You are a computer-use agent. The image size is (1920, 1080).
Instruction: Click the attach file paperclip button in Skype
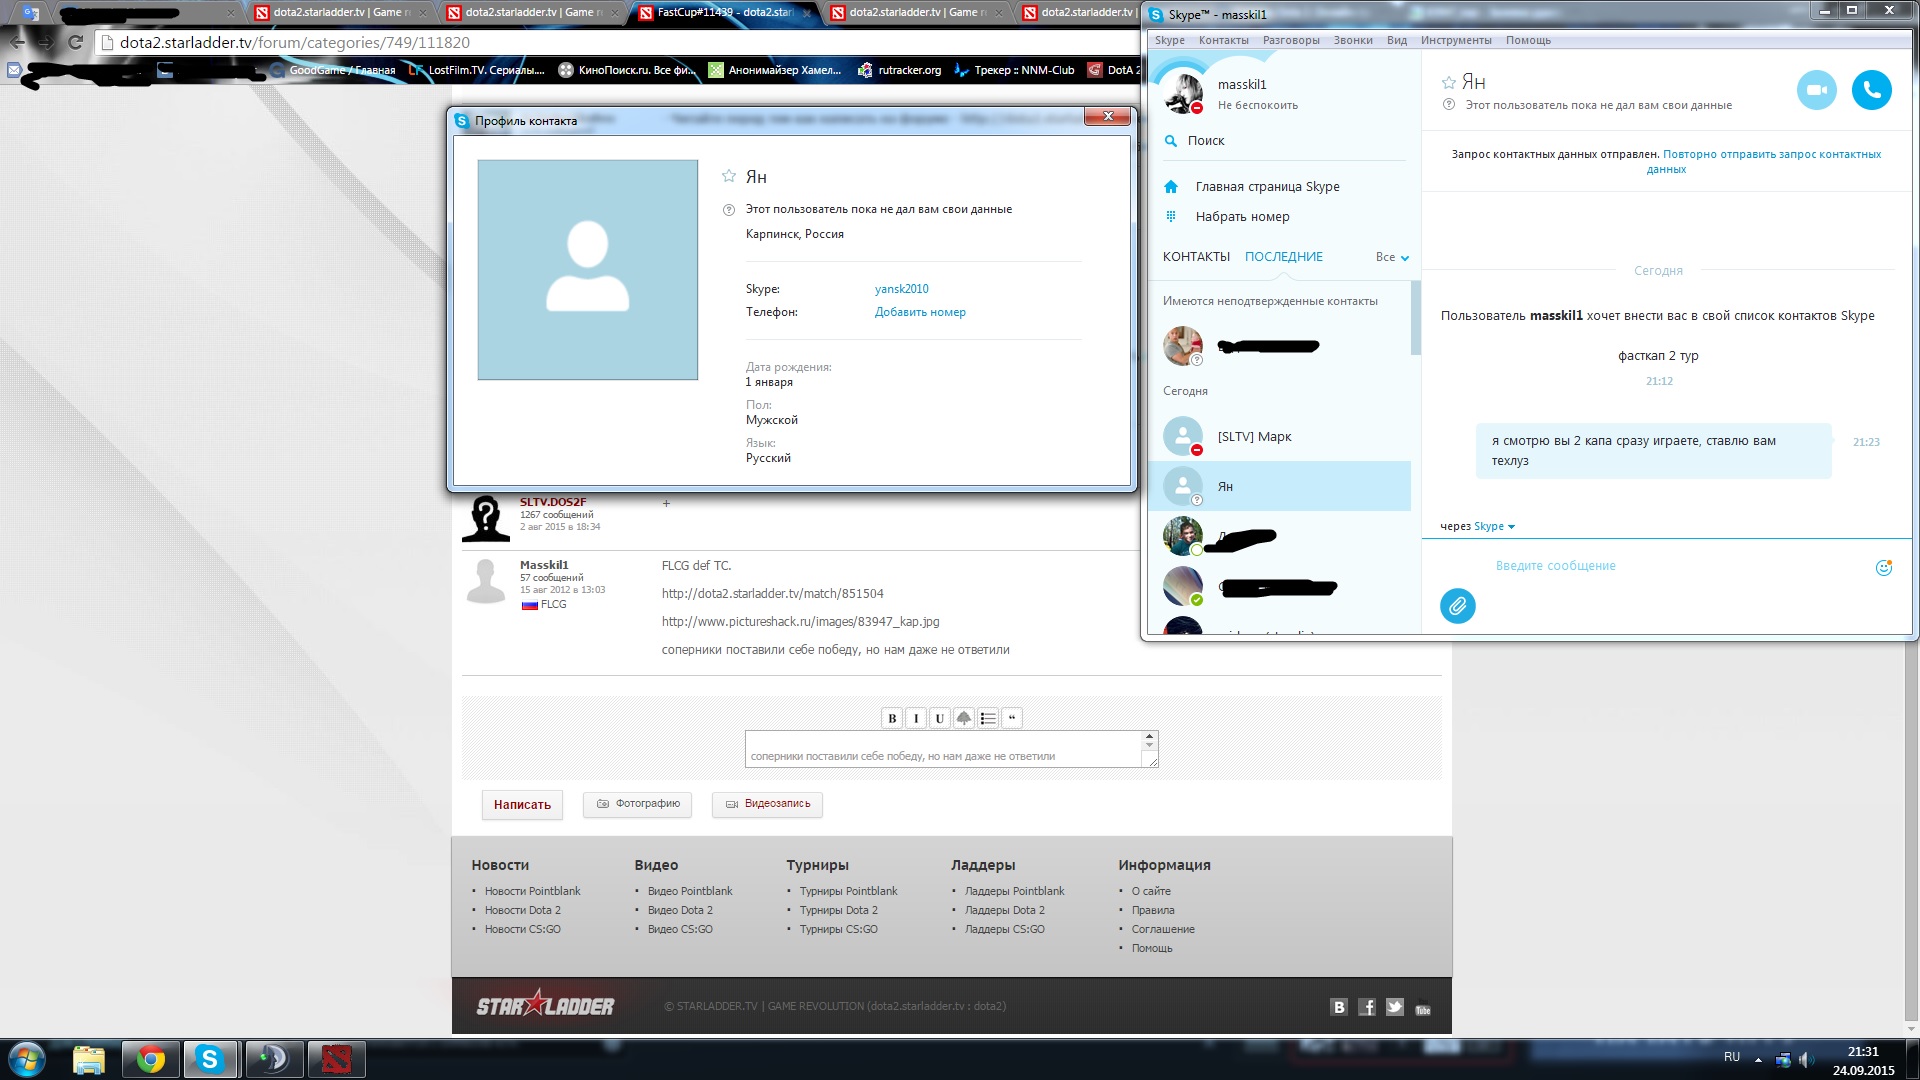pyautogui.click(x=1457, y=606)
